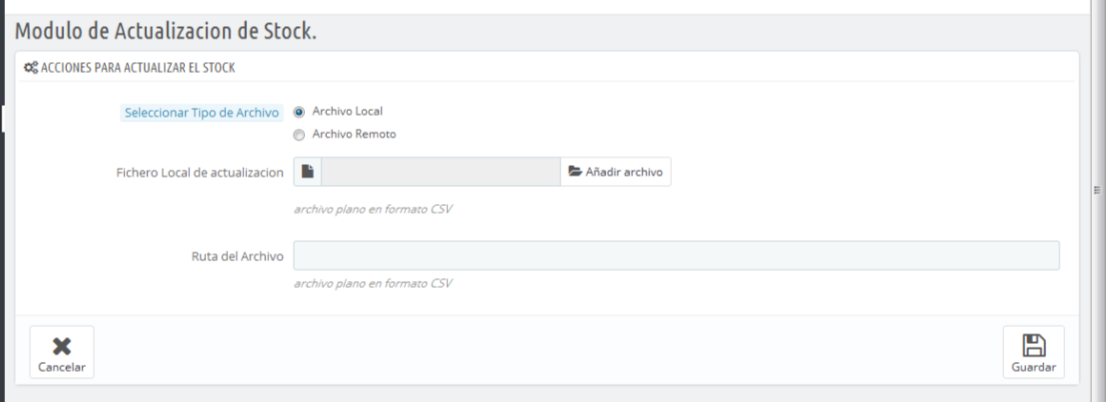Save the form using Guardar
Viewport: 1106px width, 402px height.
point(1033,352)
